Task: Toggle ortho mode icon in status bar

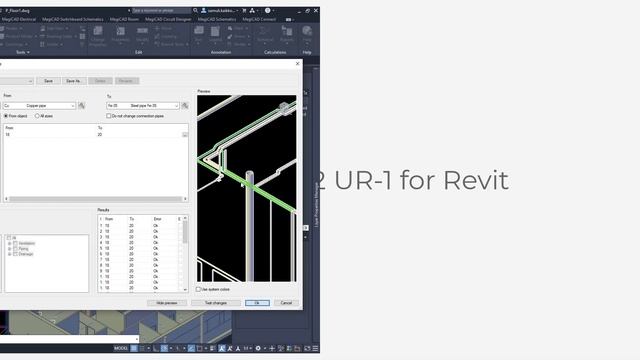Action: [156, 348]
